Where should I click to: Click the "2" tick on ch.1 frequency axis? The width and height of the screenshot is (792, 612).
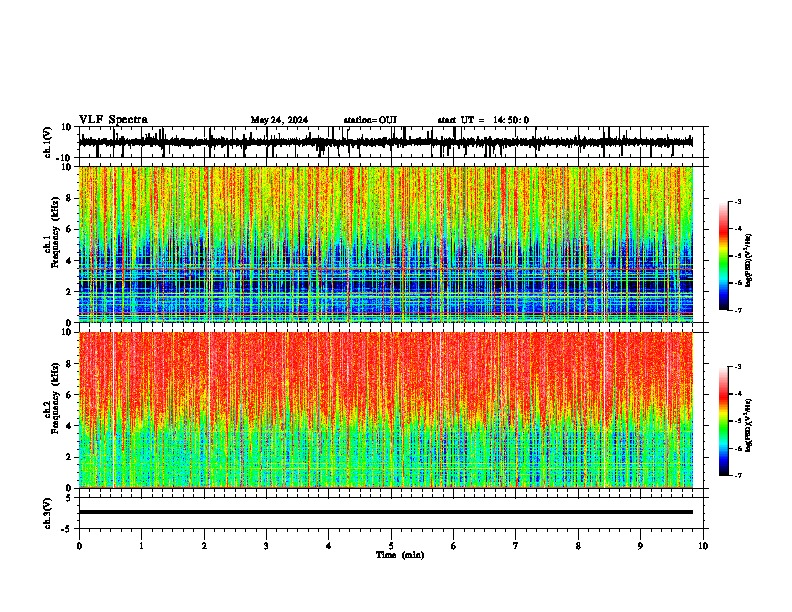(70, 292)
